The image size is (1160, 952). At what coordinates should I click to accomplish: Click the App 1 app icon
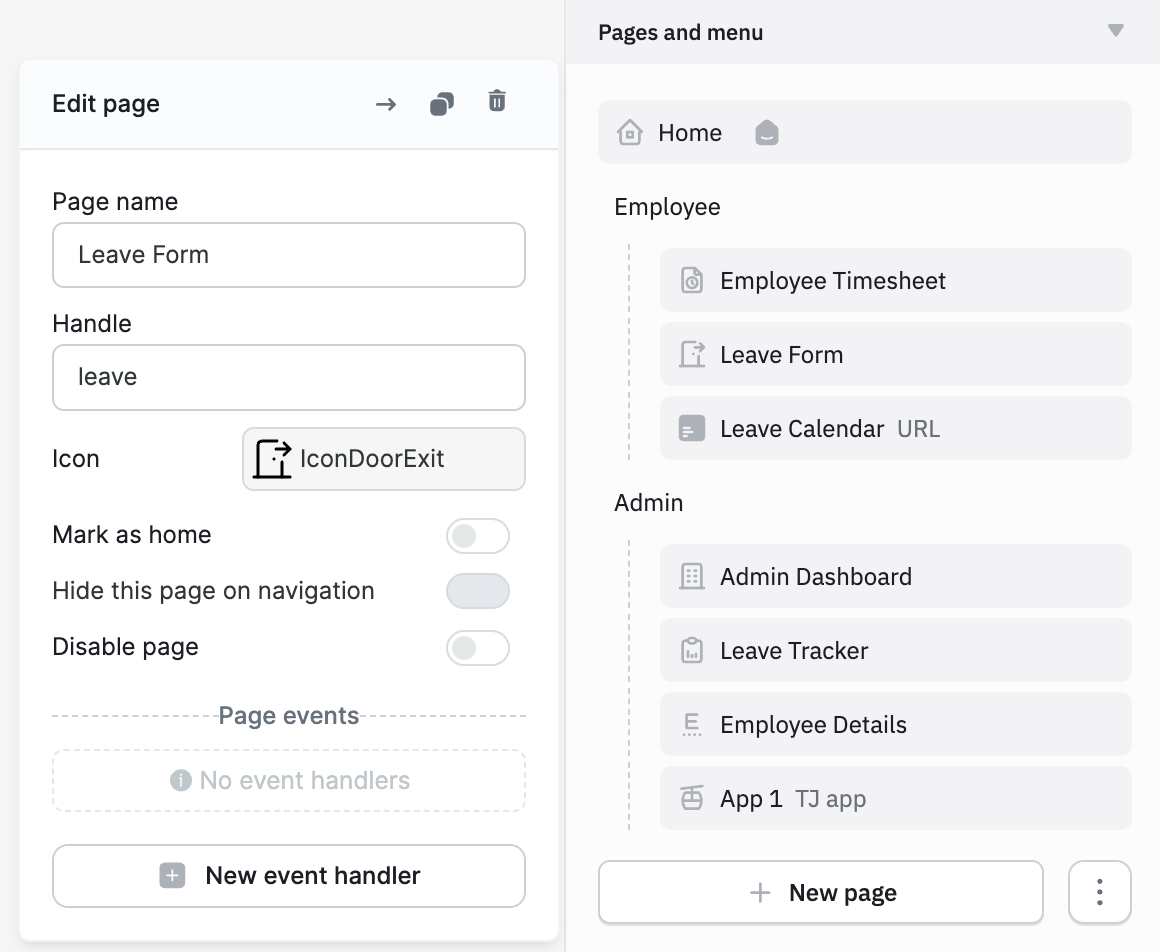(691, 798)
